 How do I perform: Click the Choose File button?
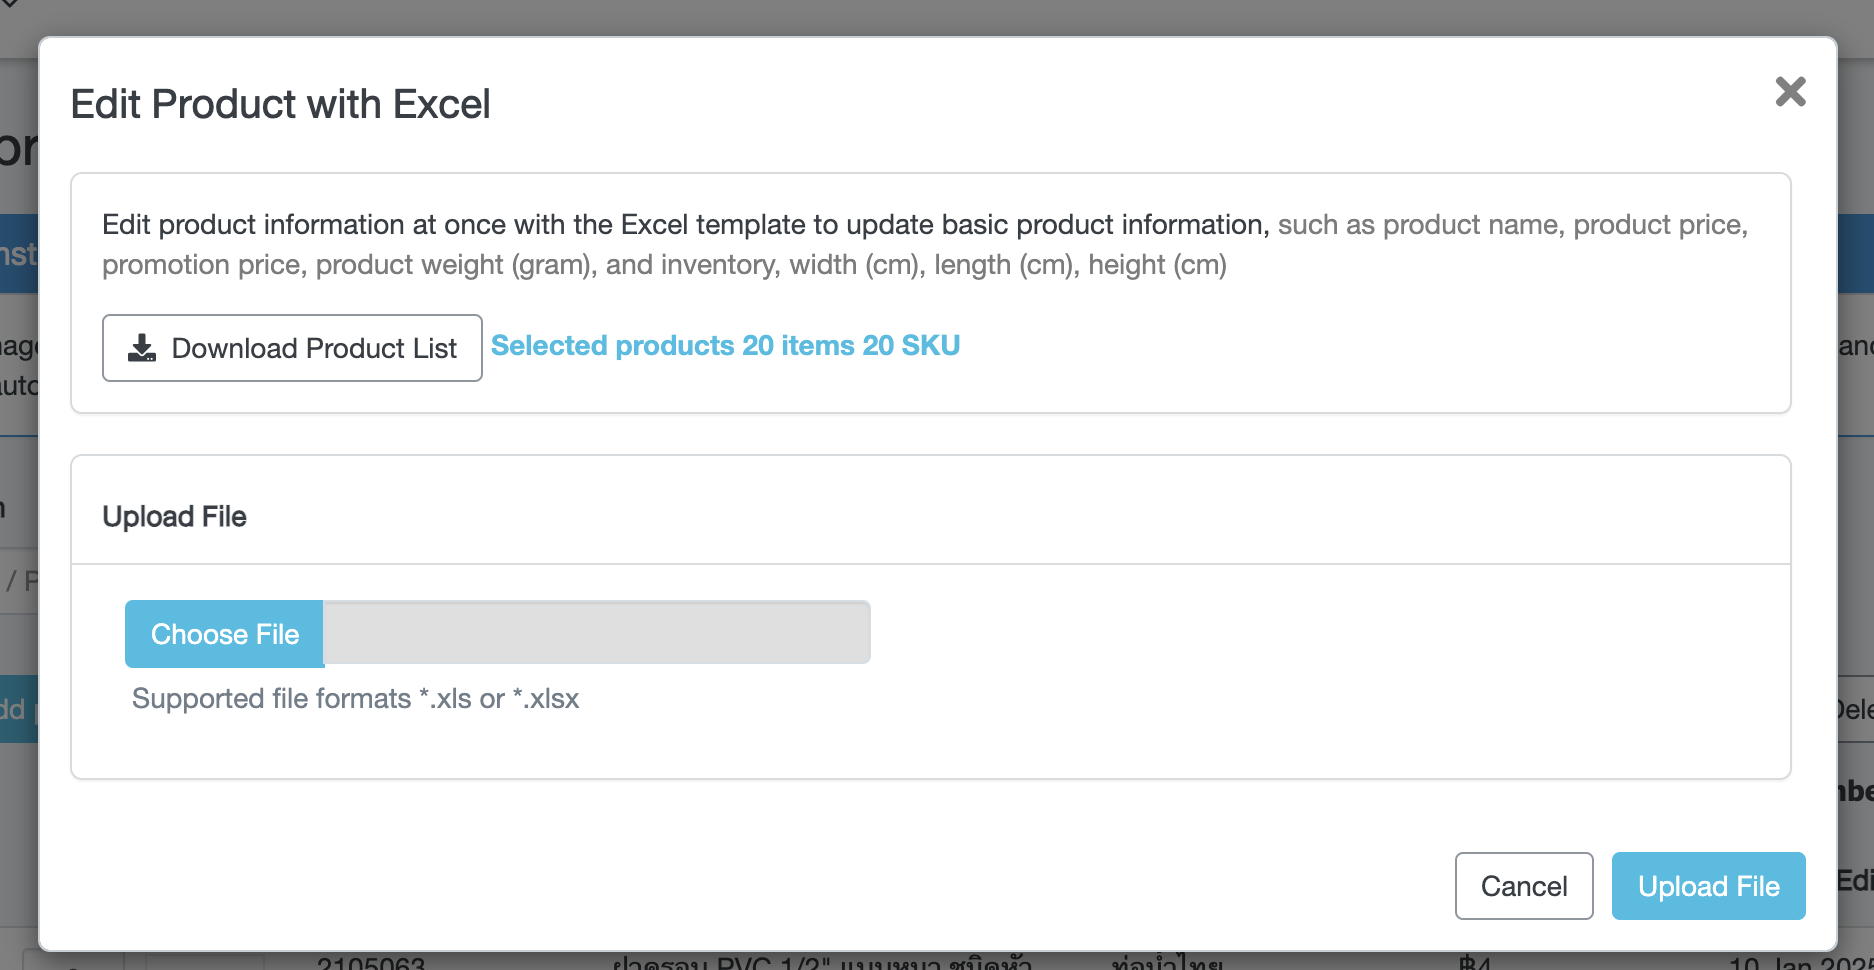224,634
